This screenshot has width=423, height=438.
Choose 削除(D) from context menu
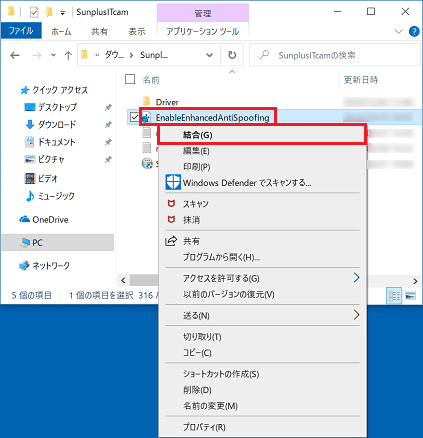click(x=262, y=390)
